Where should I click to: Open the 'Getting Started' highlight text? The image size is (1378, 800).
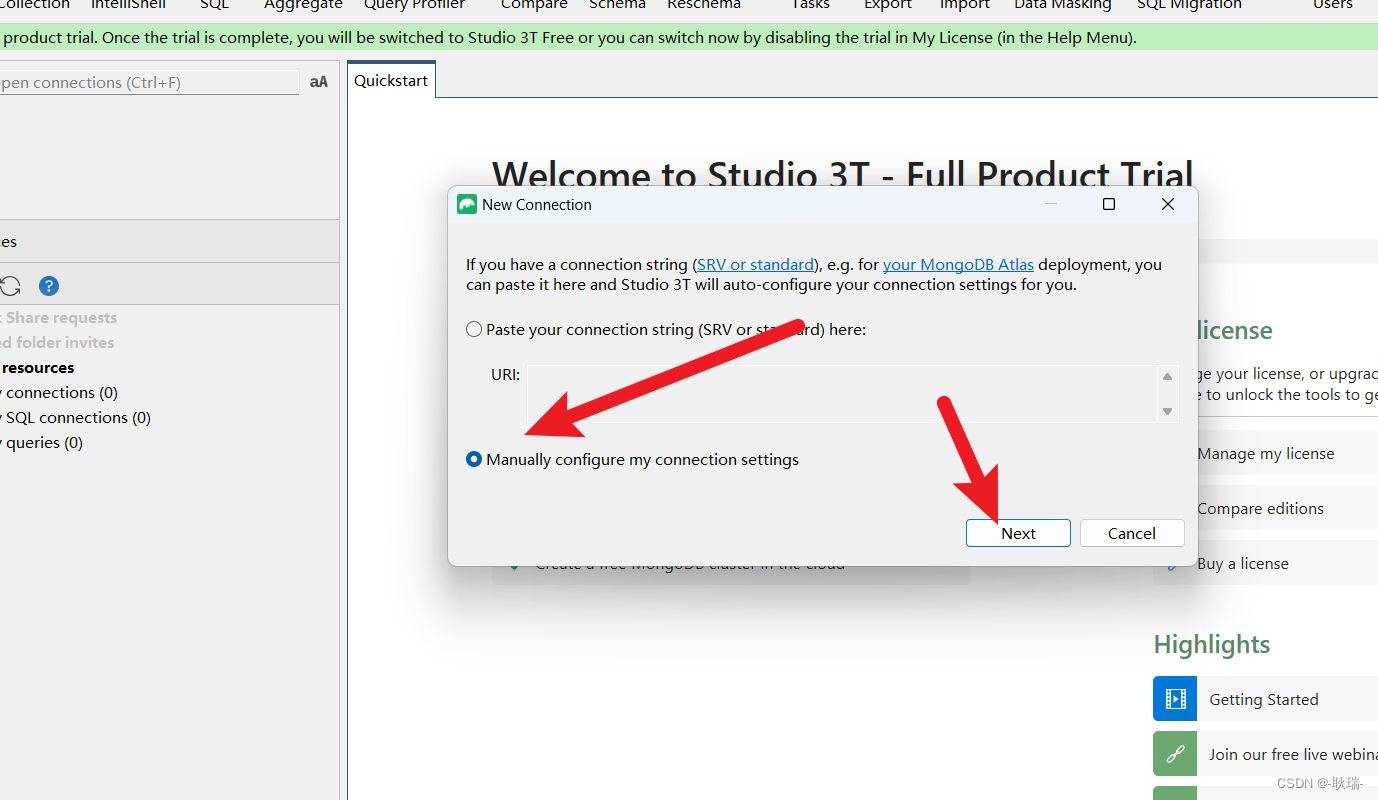click(1264, 699)
